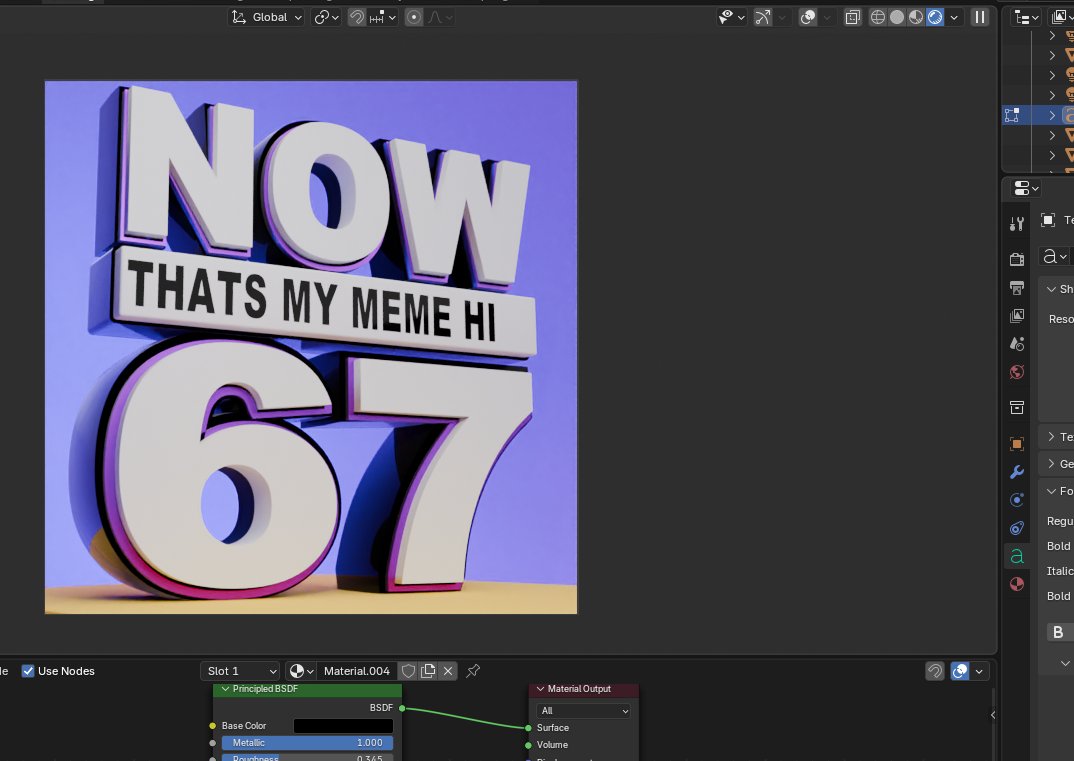Open the text data-block browse dropdown
This screenshot has width=1074, height=761.
(x=1056, y=256)
